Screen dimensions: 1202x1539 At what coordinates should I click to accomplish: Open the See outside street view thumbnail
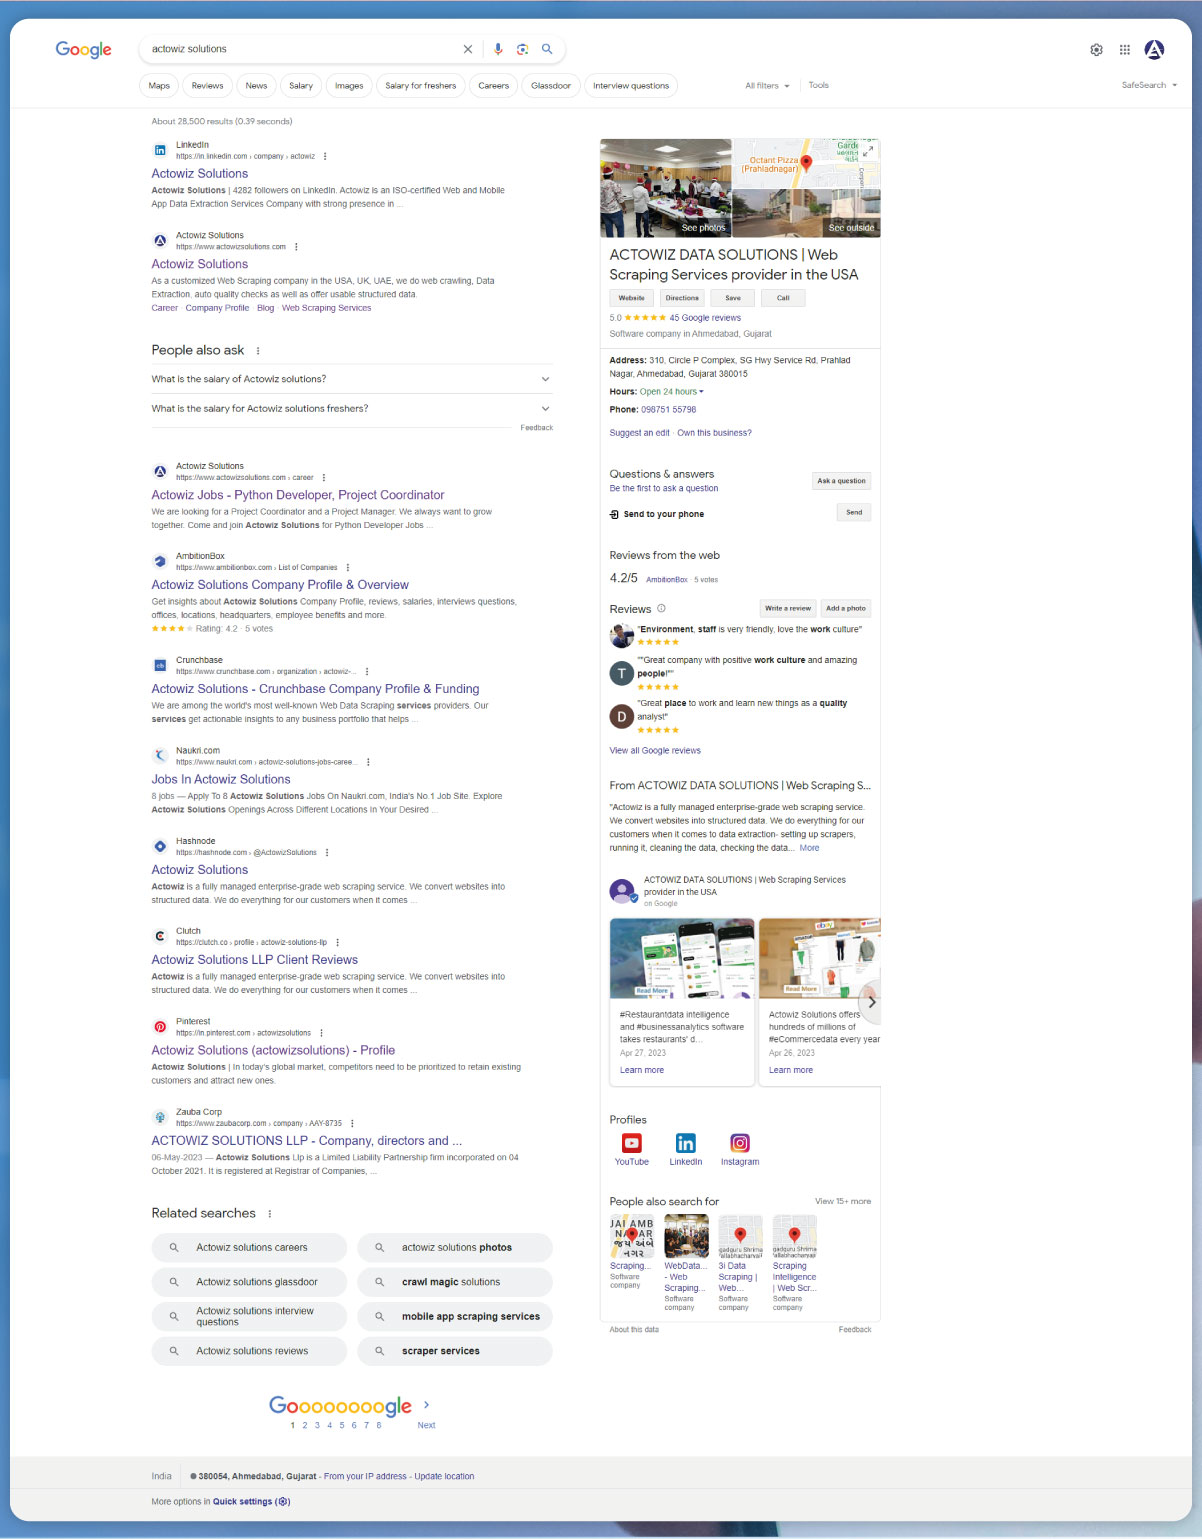pyautogui.click(x=806, y=213)
